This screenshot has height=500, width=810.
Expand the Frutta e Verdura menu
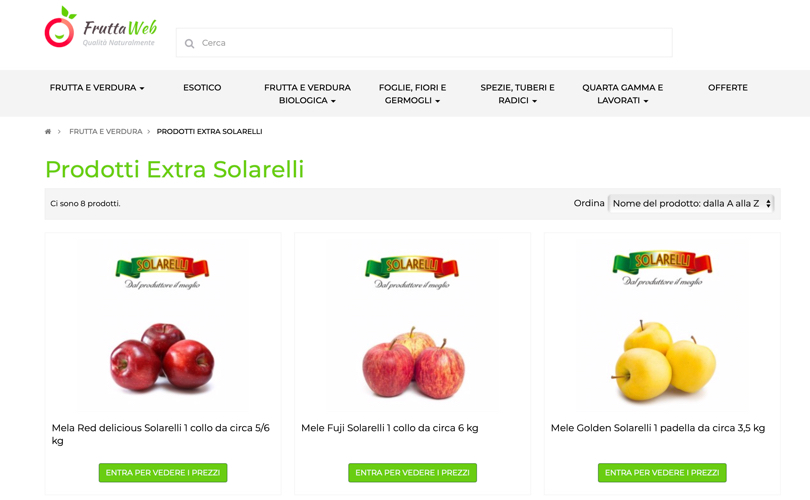pyautogui.click(x=97, y=88)
